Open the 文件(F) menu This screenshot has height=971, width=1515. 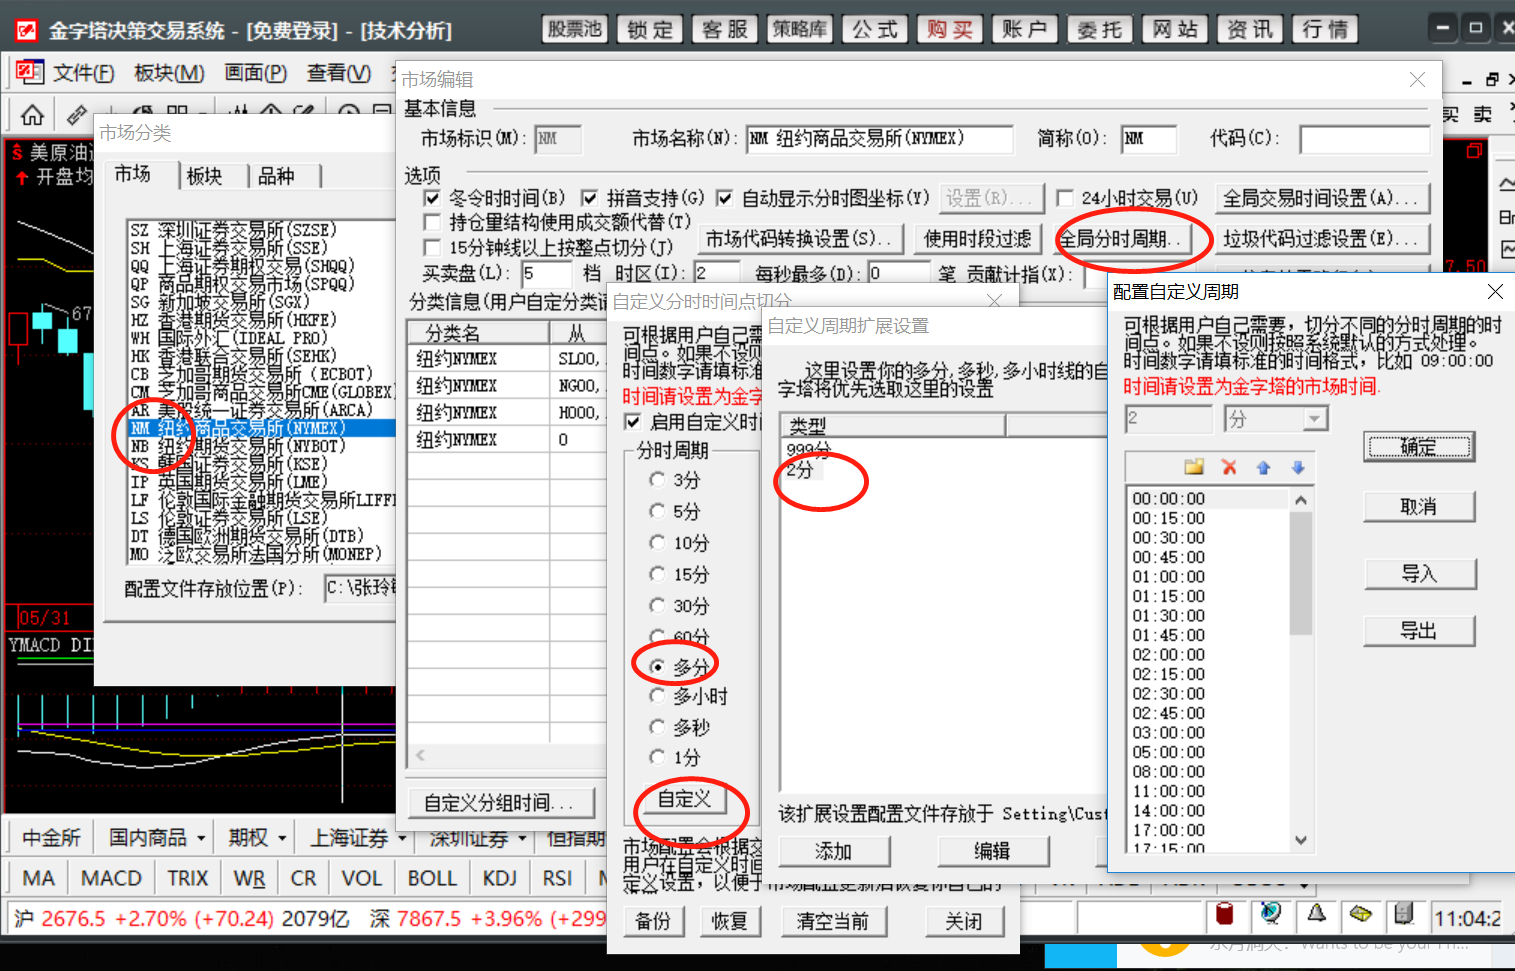coord(84,73)
